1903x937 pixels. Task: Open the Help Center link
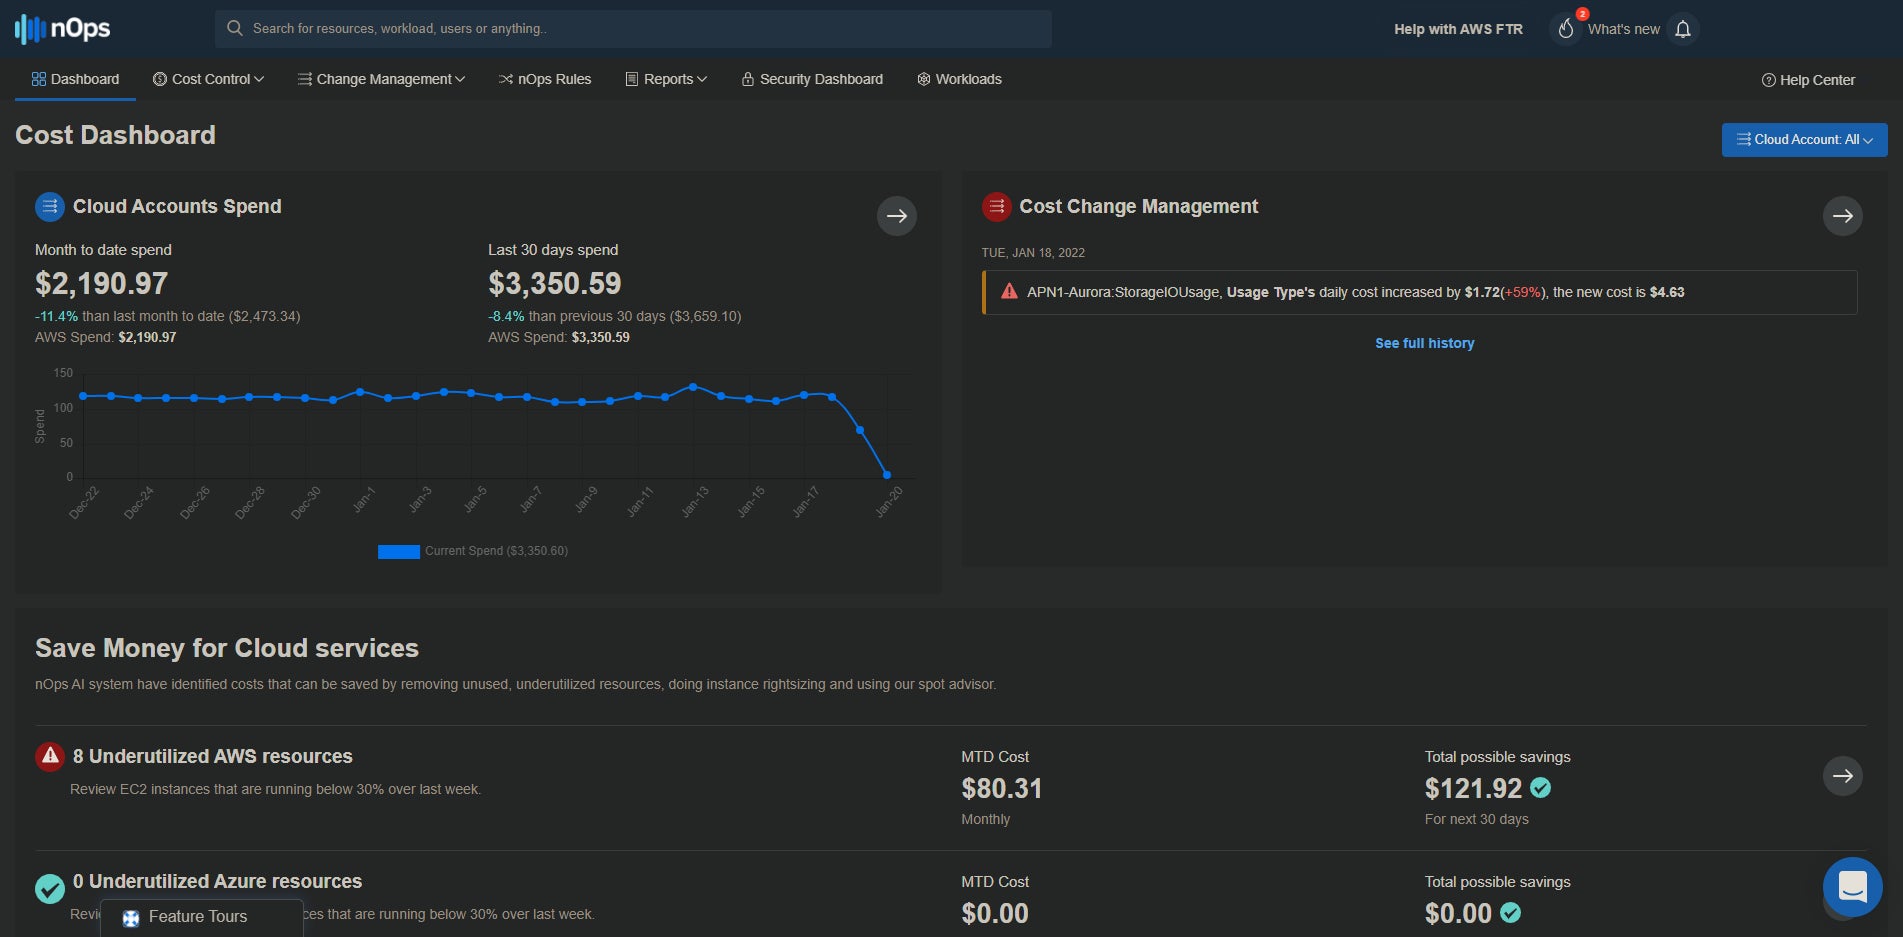point(1808,80)
